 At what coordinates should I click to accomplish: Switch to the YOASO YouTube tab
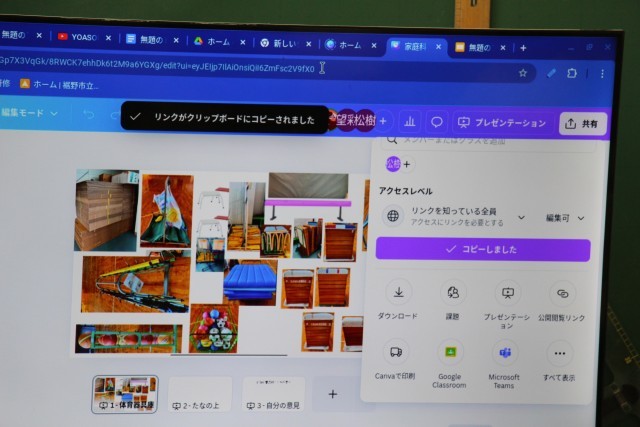tap(80, 37)
